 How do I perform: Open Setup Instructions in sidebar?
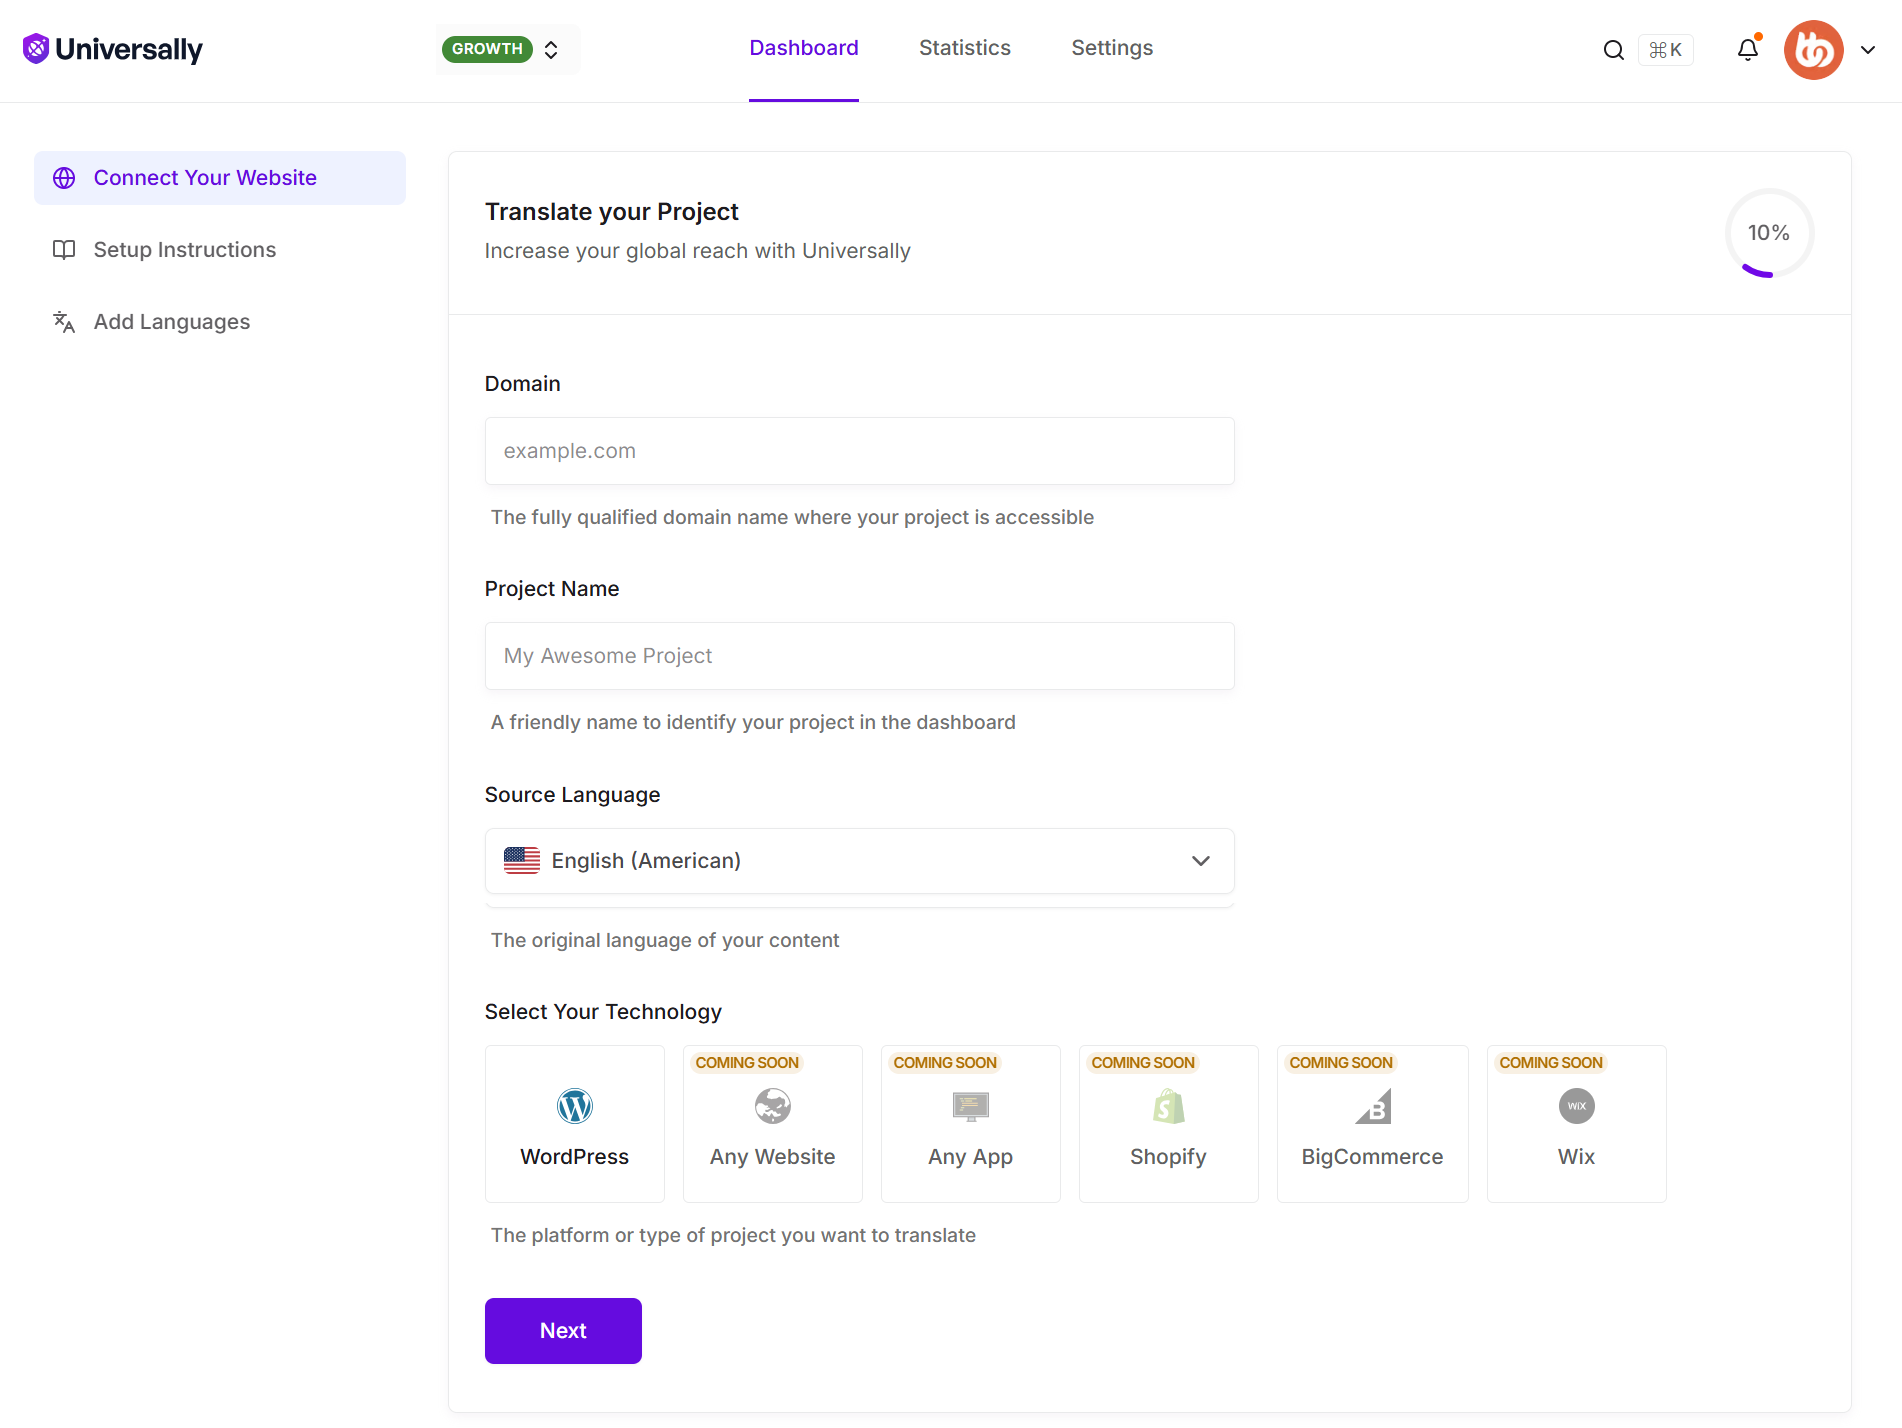[x=220, y=250]
